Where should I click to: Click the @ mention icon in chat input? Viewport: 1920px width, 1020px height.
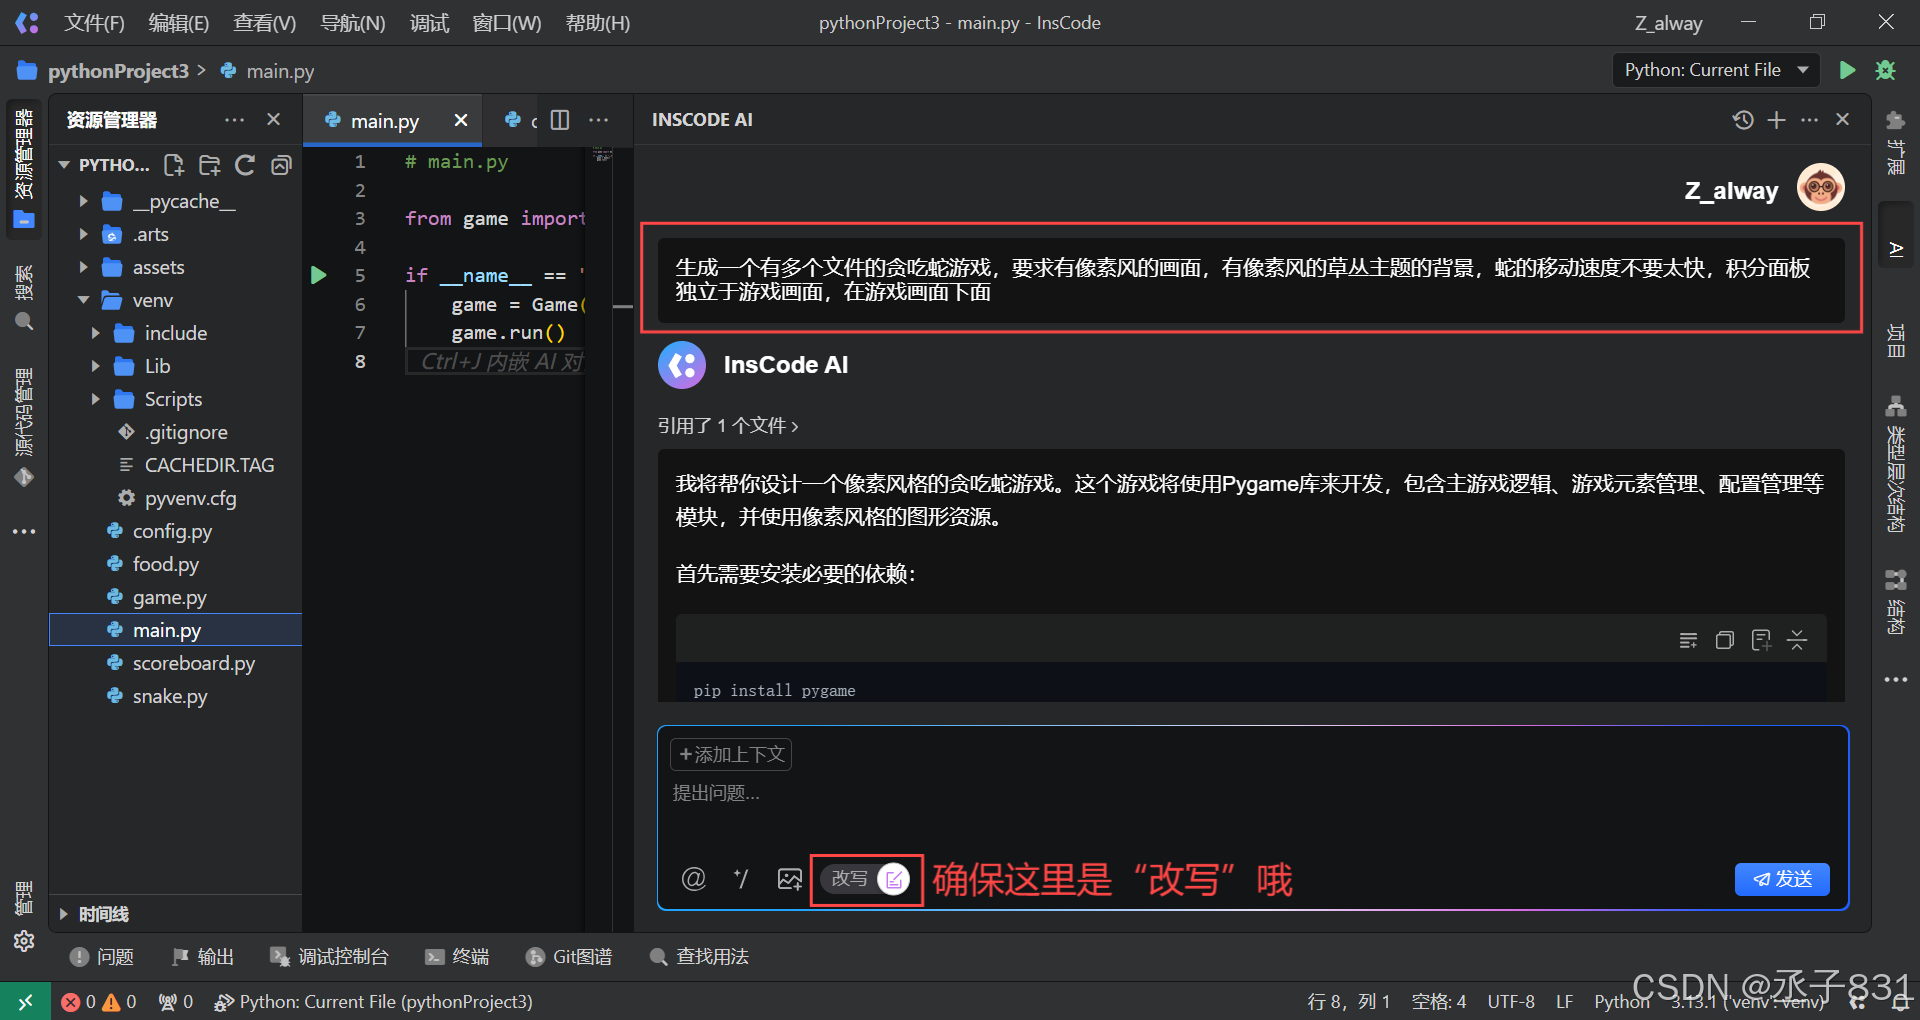pyautogui.click(x=693, y=879)
